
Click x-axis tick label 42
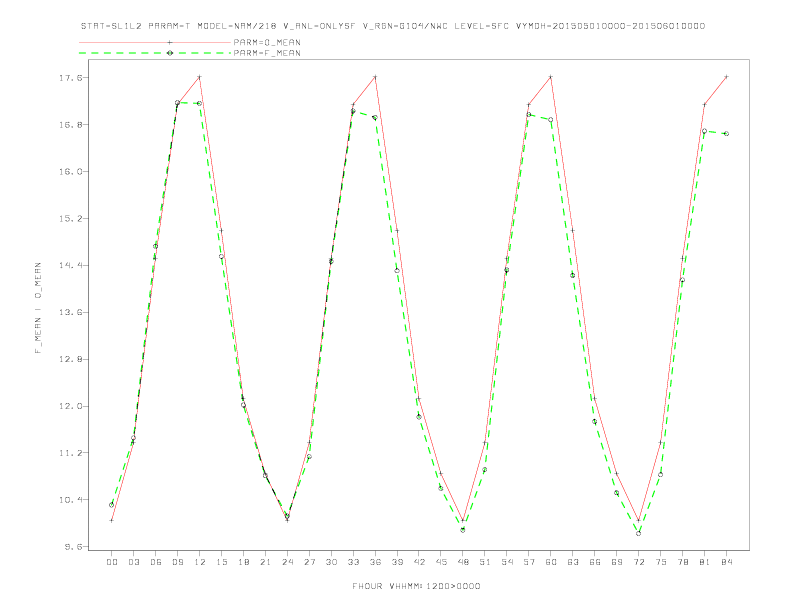point(419,562)
